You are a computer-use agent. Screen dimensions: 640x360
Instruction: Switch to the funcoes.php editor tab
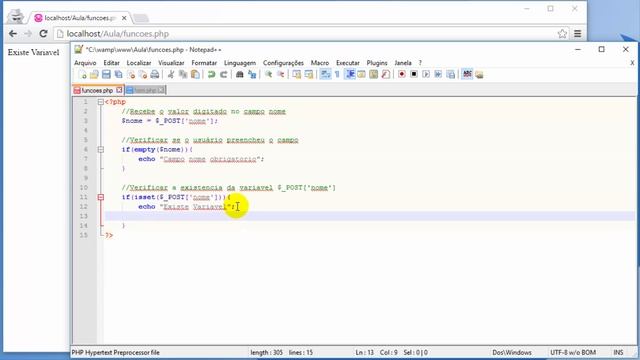[x=98, y=90]
